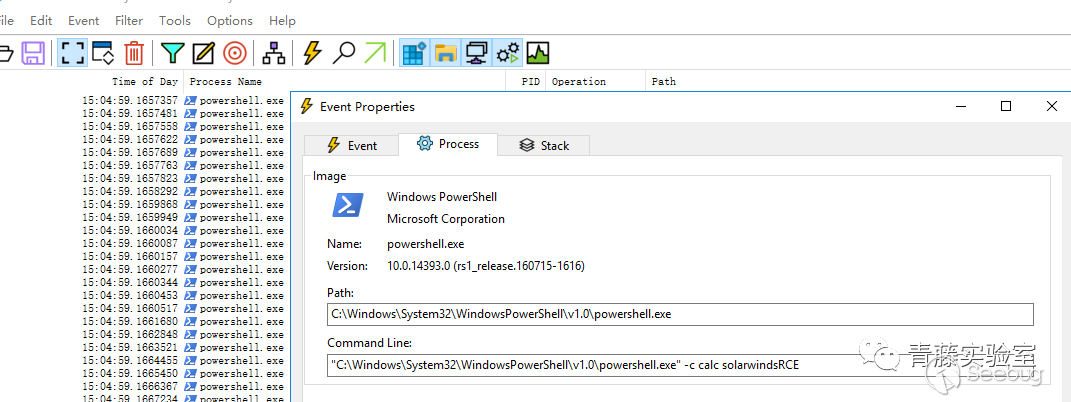Image resolution: width=1071 pixels, height=402 pixels.
Task: Select event row 15:04:59.1660453
Action: pyautogui.click(x=183, y=295)
